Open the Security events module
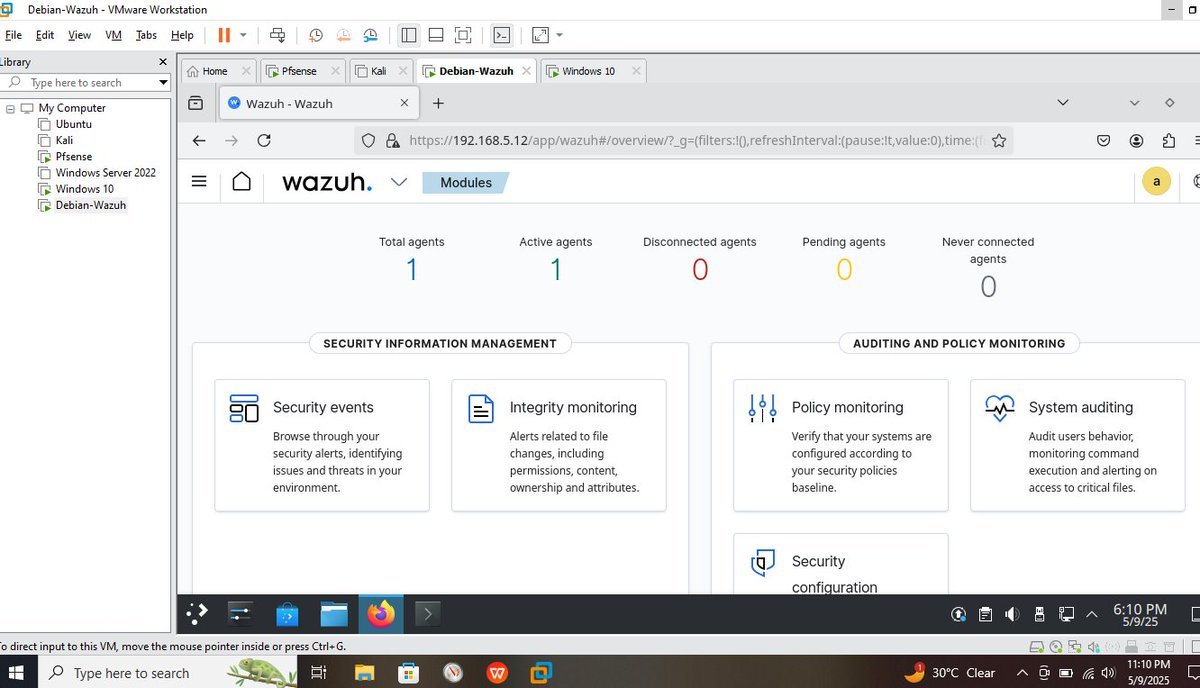 [322, 445]
